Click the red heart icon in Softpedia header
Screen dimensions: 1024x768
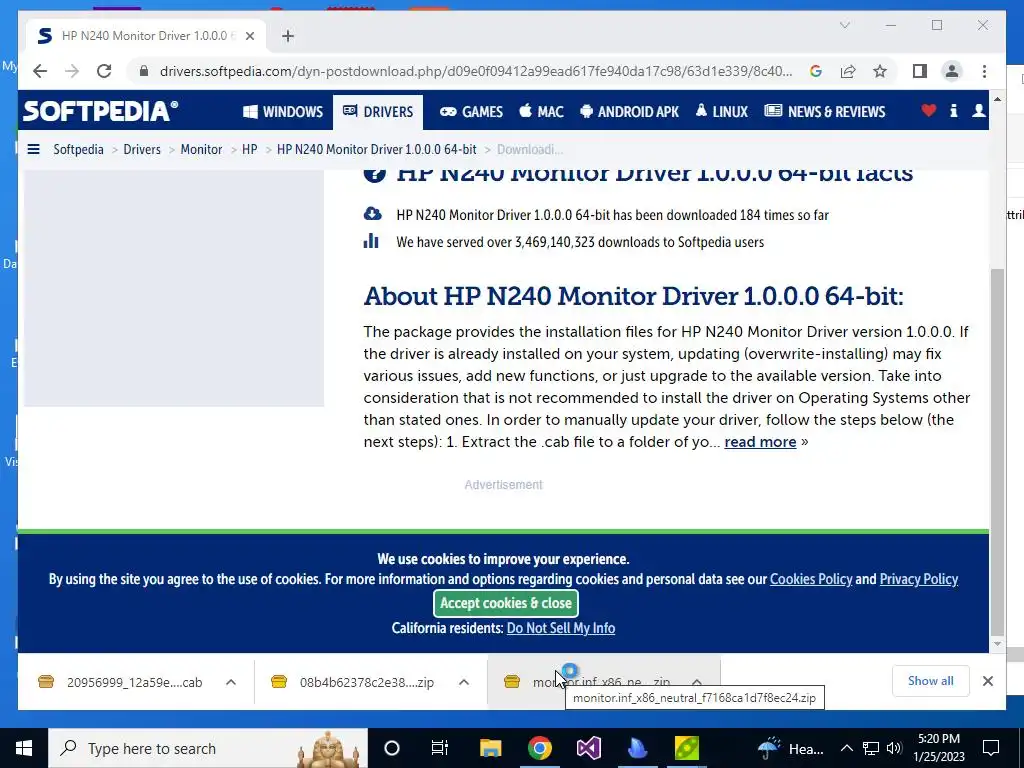coord(929,111)
